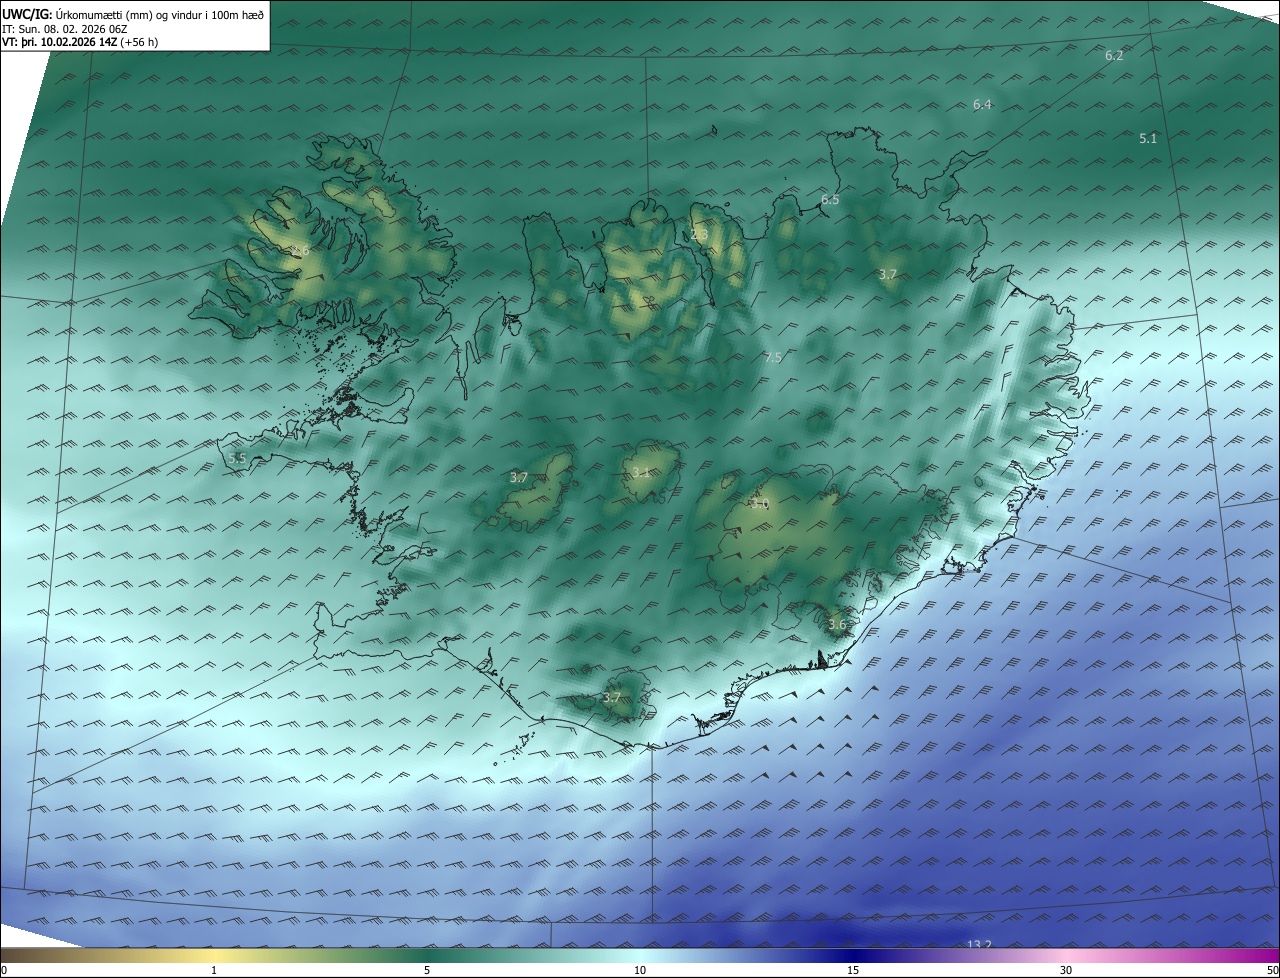
Task: Click the 6.4 value label
Action: click(x=982, y=105)
